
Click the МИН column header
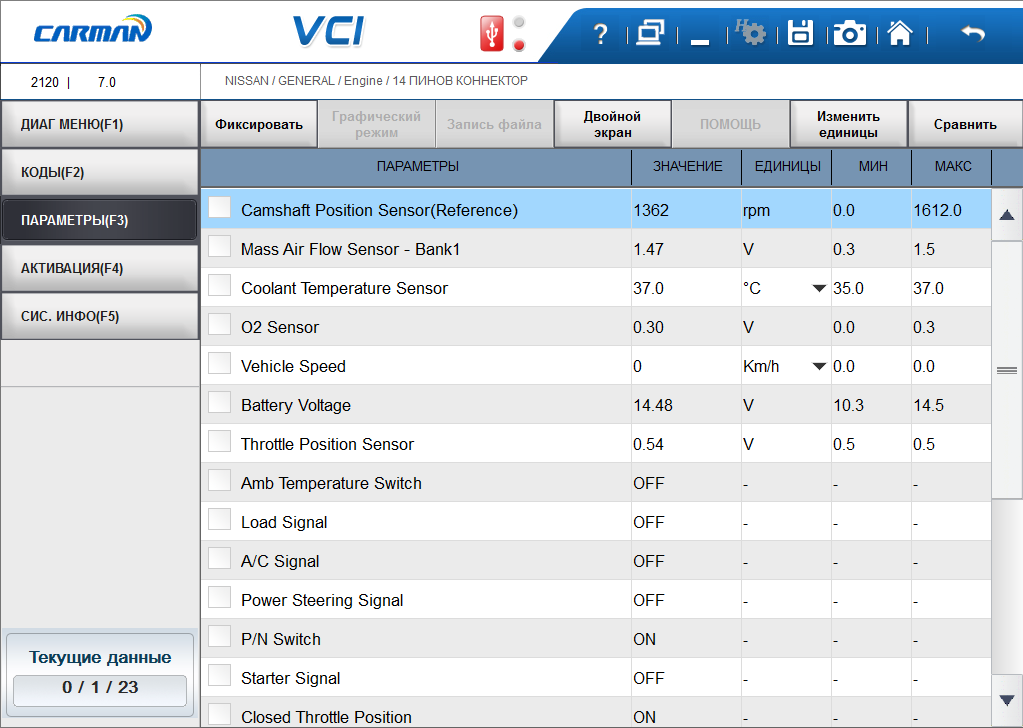pyautogui.click(x=872, y=167)
